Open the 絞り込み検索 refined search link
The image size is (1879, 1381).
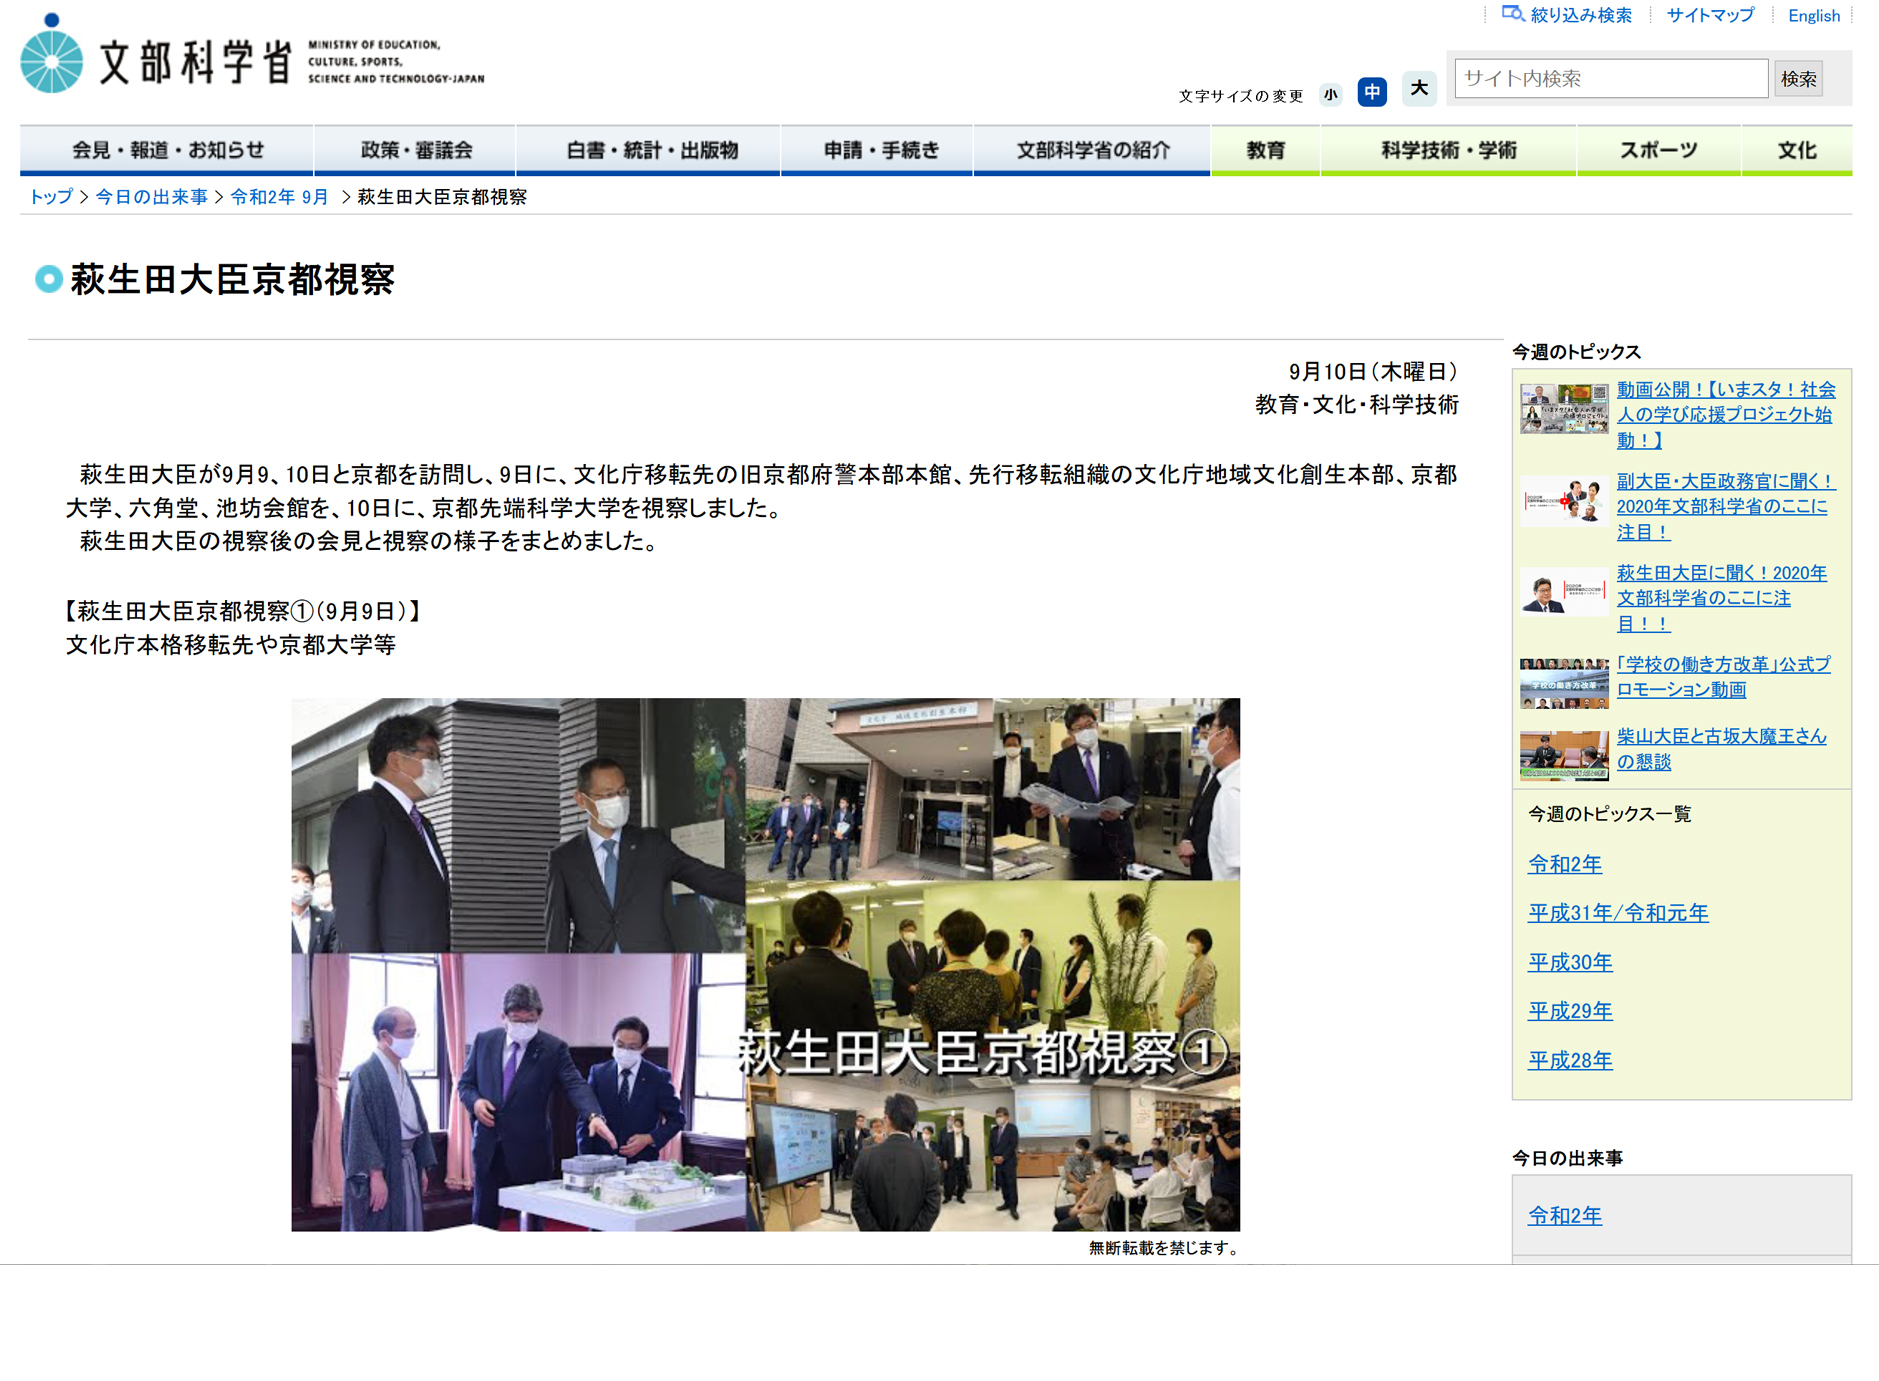pyautogui.click(x=1567, y=15)
